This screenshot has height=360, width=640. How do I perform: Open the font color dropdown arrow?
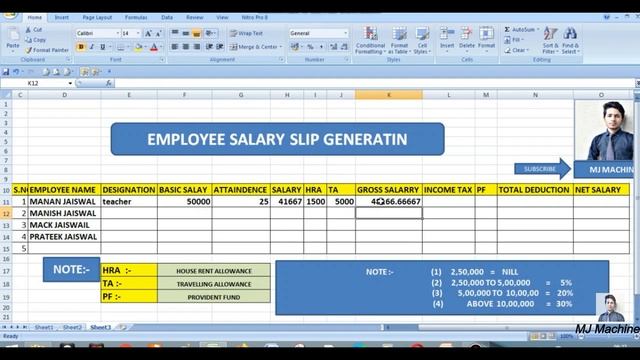pyautogui.click(x=161, y=47)
